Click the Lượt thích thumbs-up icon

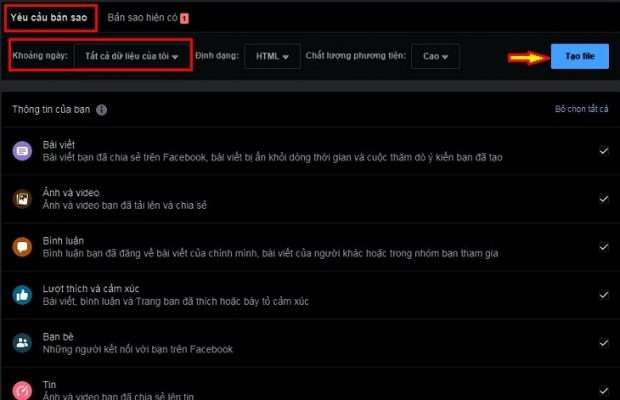pos(22,295)
